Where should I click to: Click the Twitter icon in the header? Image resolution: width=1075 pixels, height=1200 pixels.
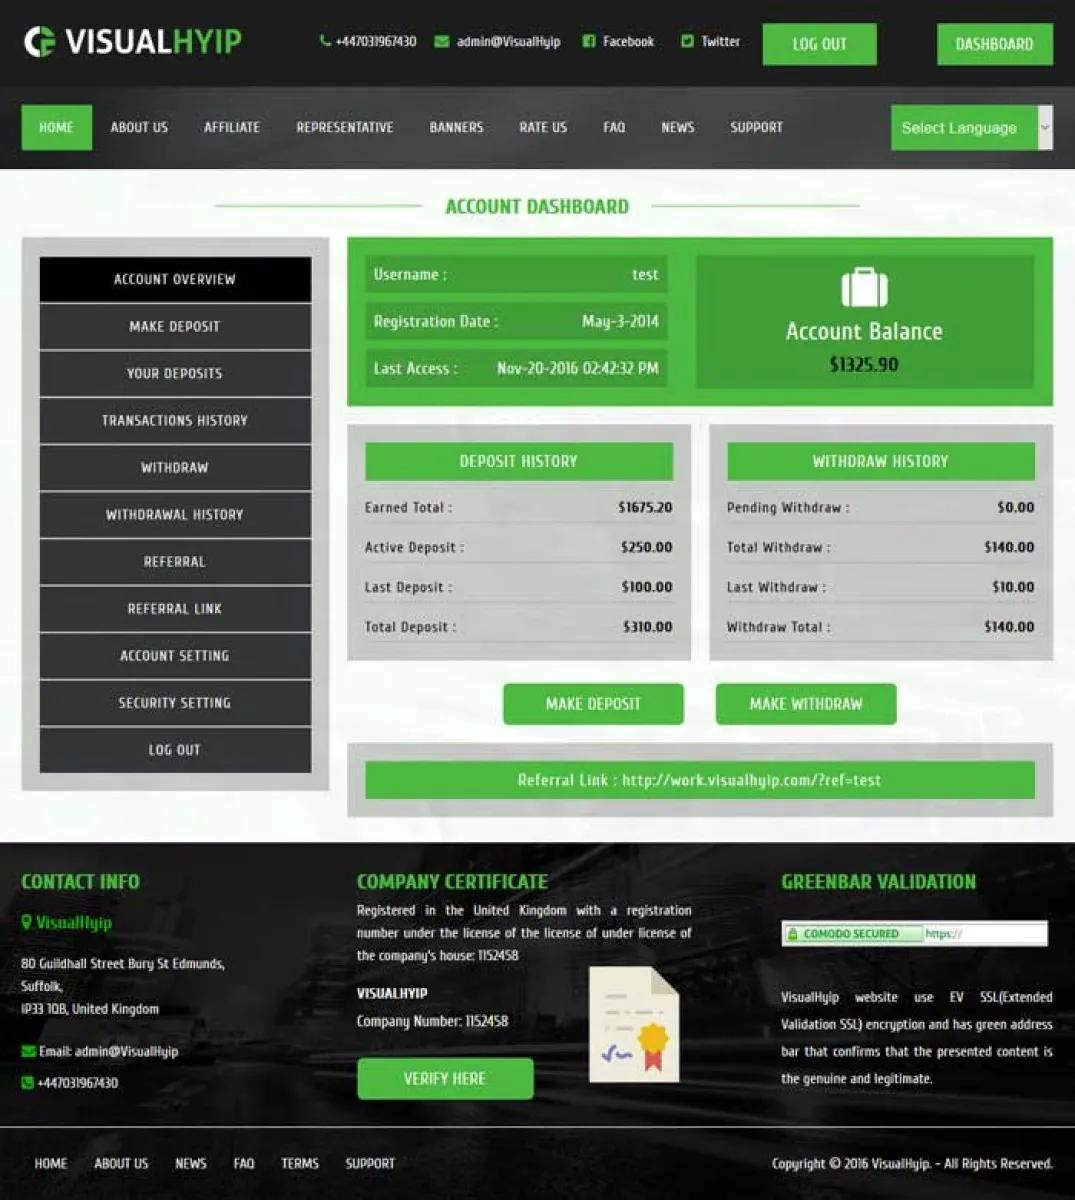pyautogui.click(x=687, y=41)
